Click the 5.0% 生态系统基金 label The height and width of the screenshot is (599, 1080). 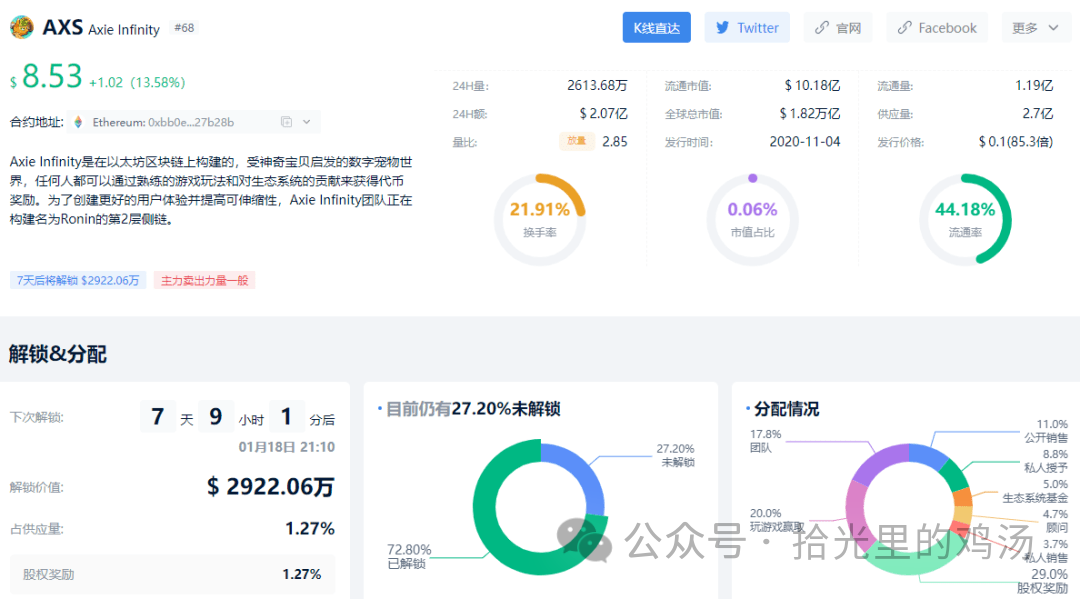pyautogui.click(x=1035, y=491)
